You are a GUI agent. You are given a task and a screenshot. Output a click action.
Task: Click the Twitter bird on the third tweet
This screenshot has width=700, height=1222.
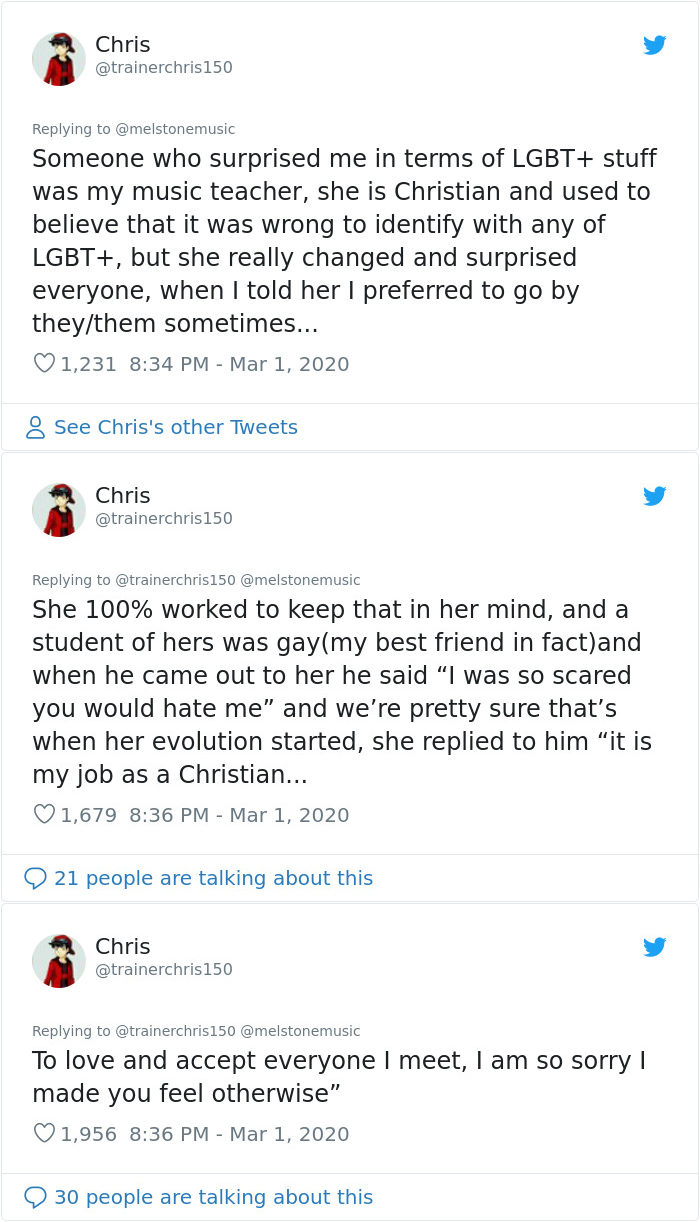pos(655,947)
